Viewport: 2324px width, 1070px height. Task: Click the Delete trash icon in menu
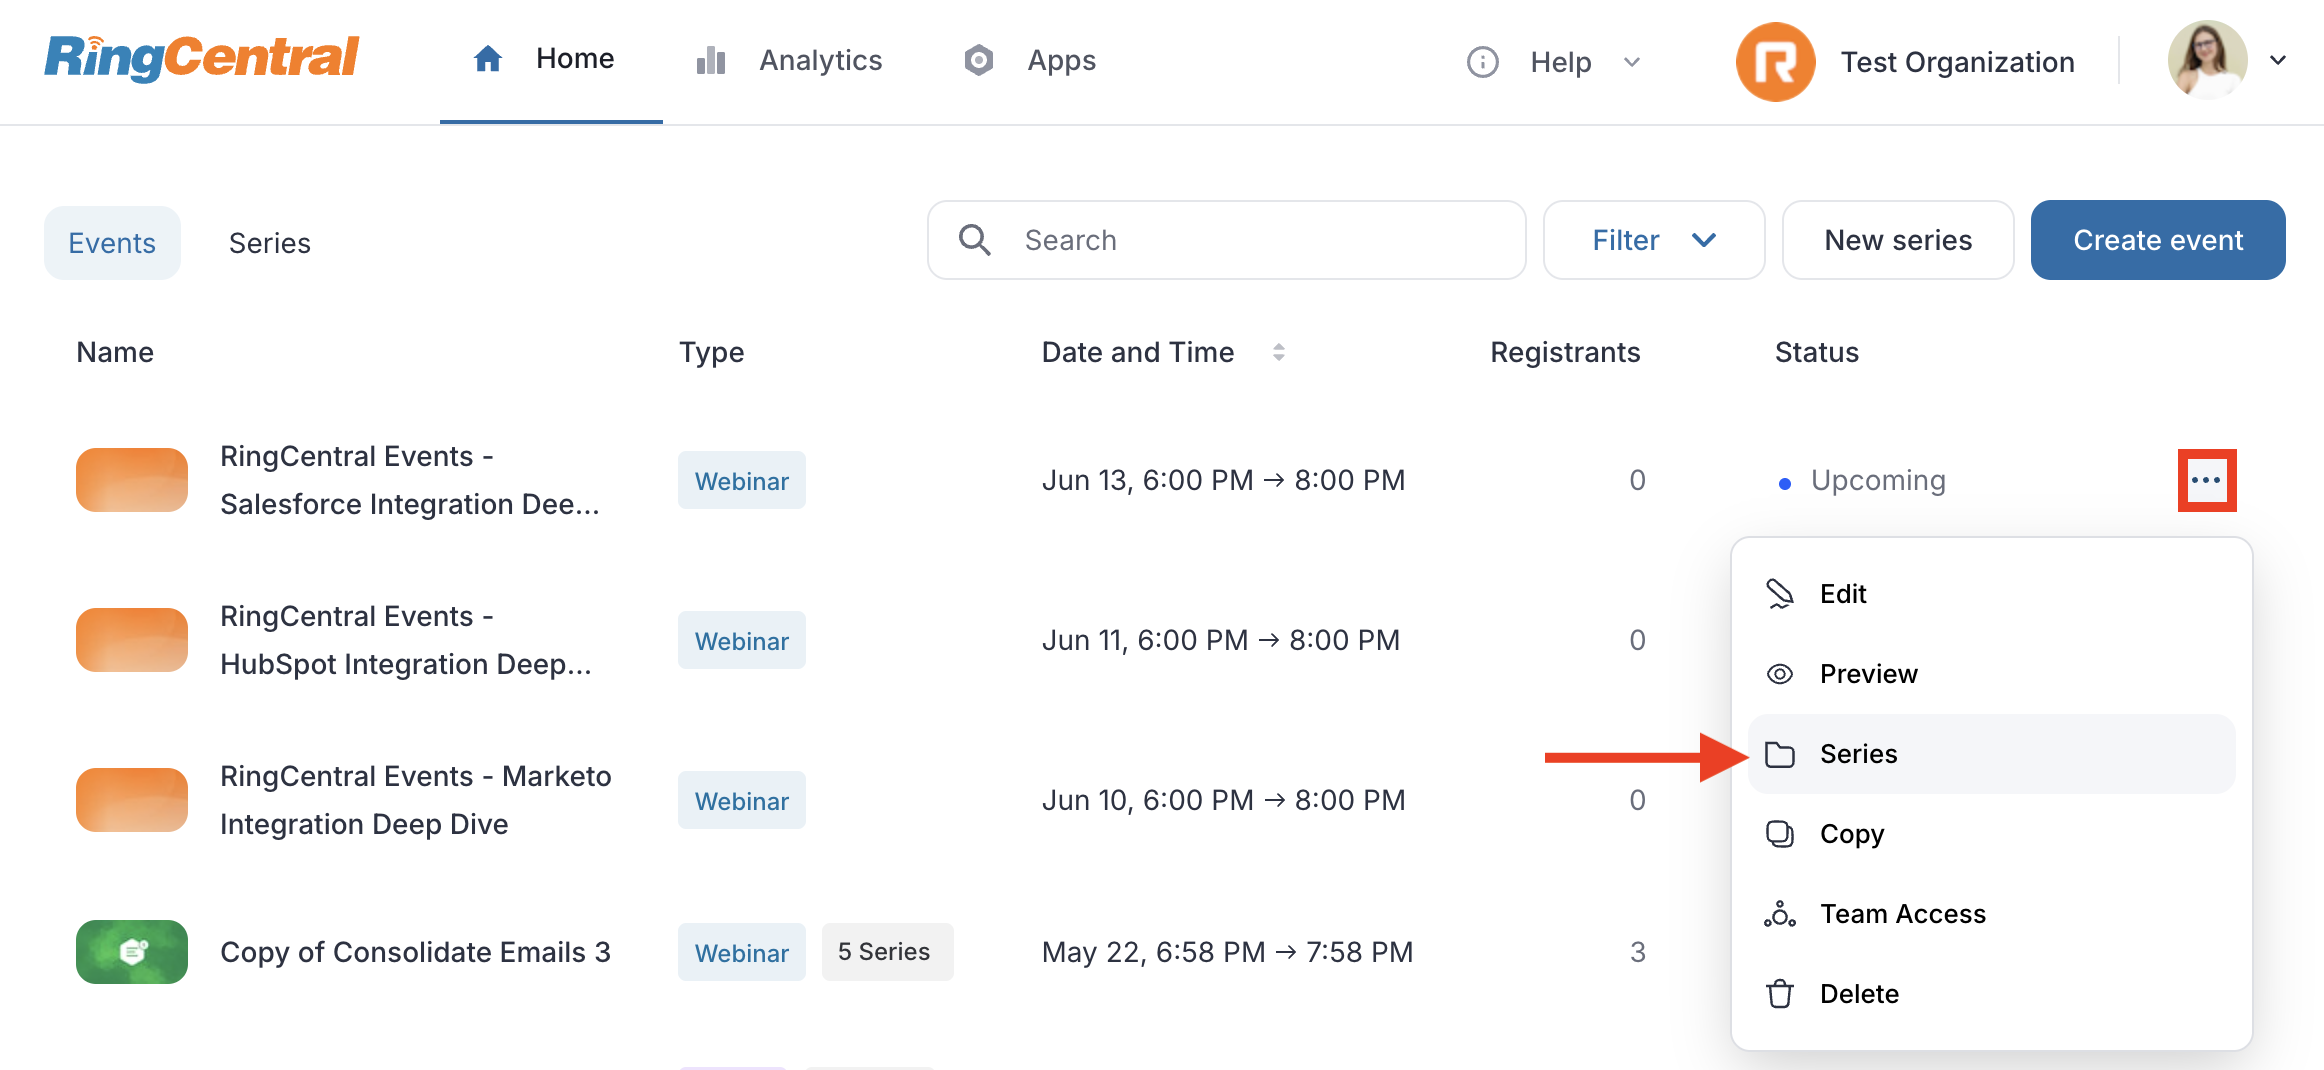[1780, 994]
